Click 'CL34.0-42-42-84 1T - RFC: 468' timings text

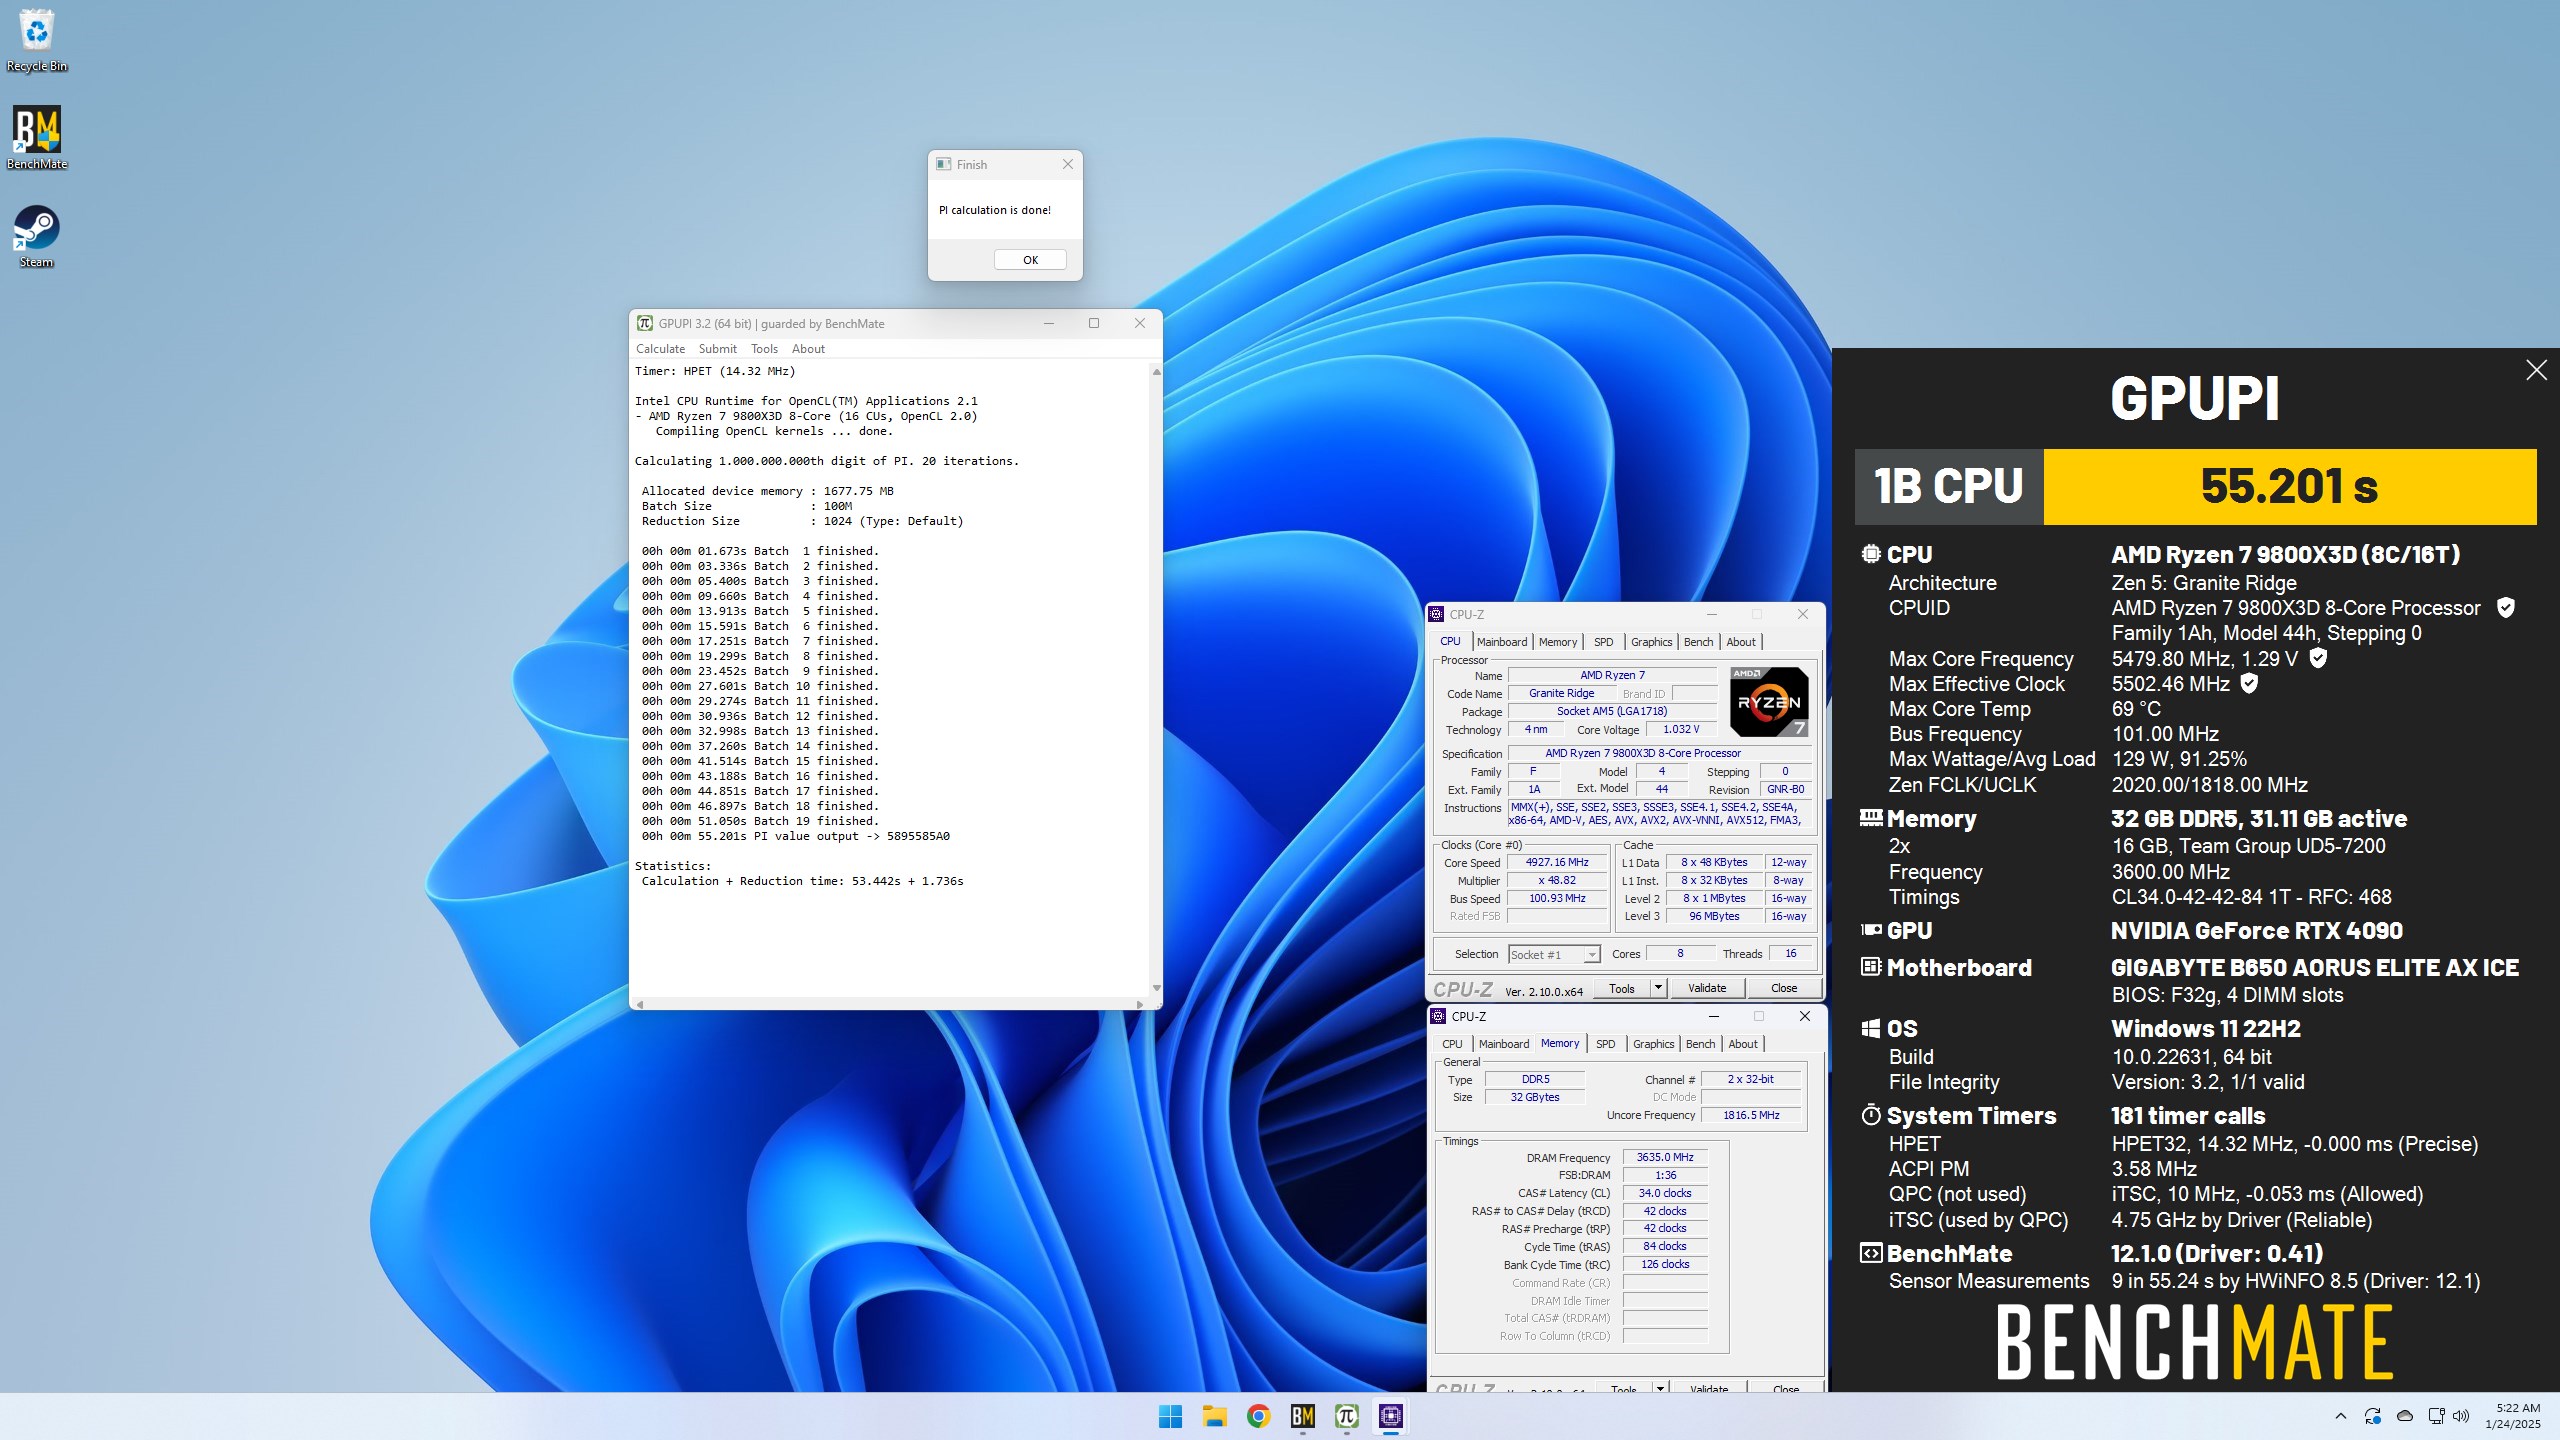click(x=2251, y=897)
